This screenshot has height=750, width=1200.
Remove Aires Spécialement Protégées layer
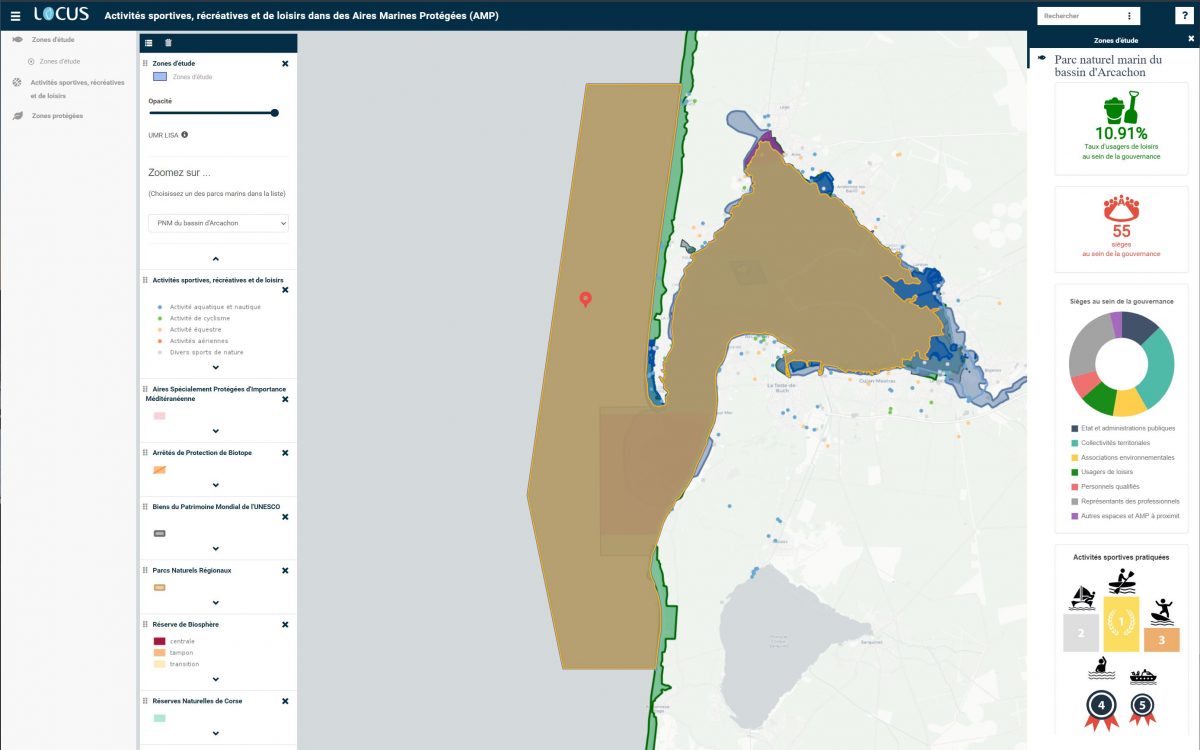[285, 399]
